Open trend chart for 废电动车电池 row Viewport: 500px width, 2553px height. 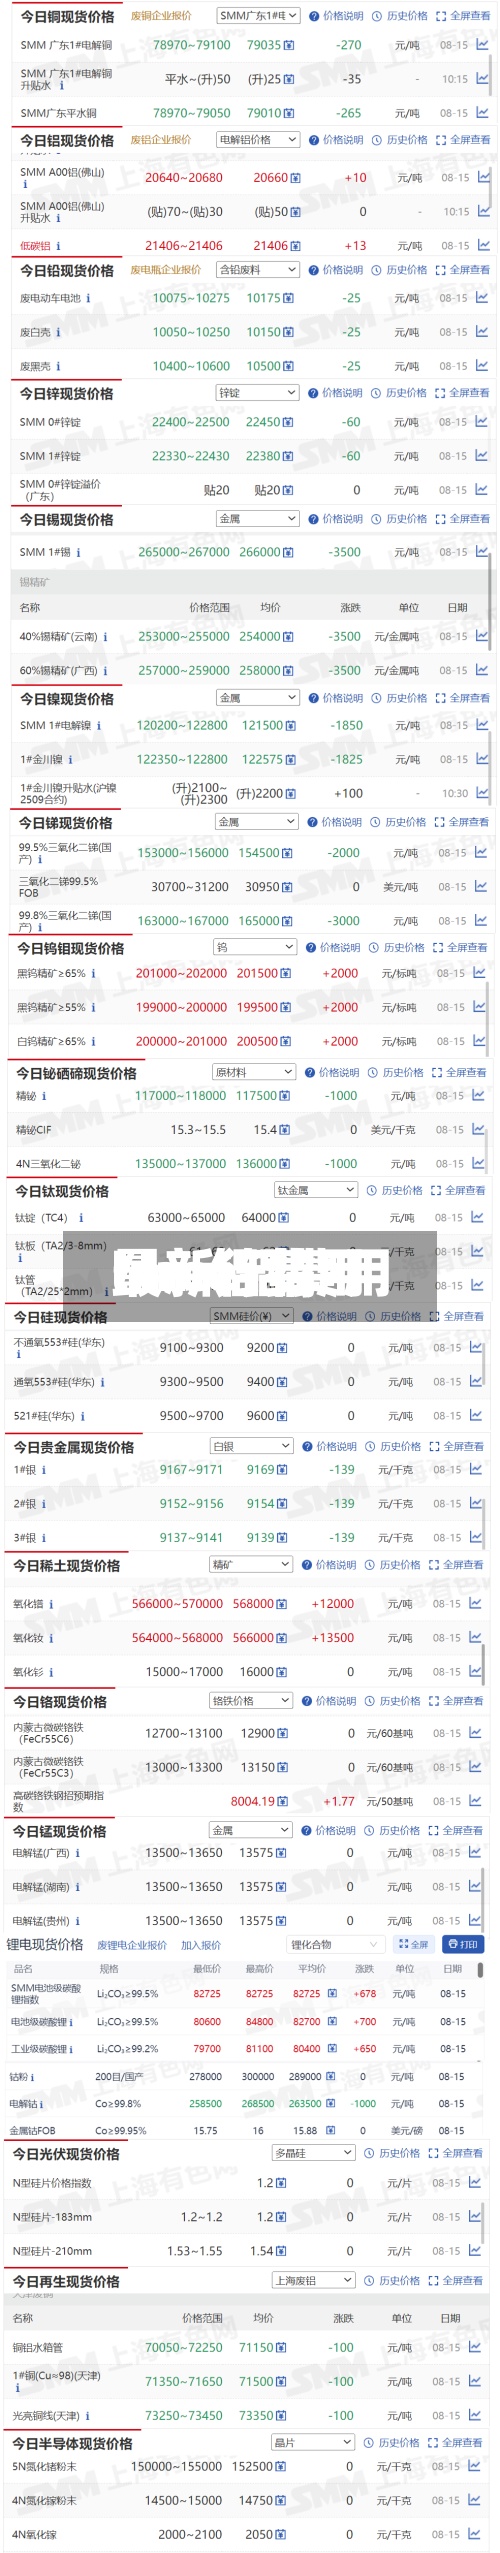click(483, 298)
